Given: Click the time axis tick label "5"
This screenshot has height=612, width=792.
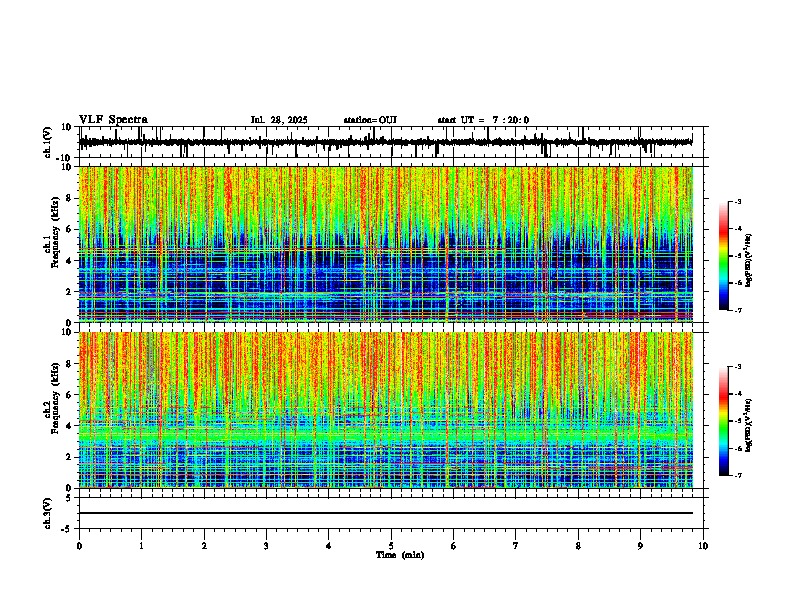Looking at the screenshot, I should (x=391, y=546).
